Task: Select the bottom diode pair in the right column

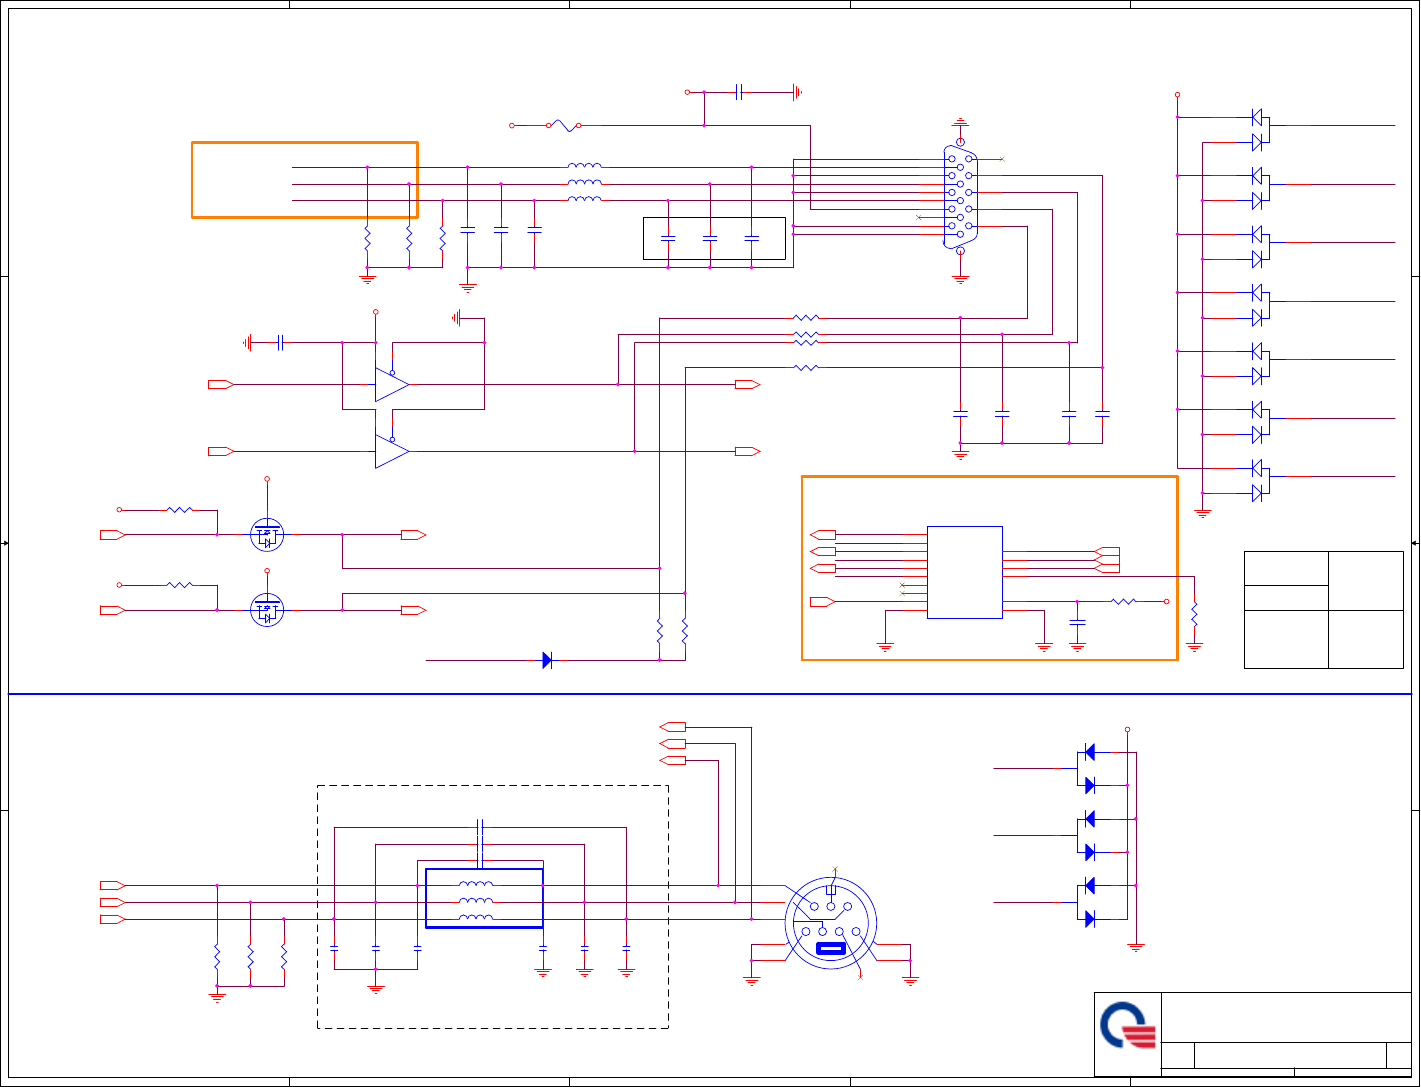Action: tap(1260, 480)
